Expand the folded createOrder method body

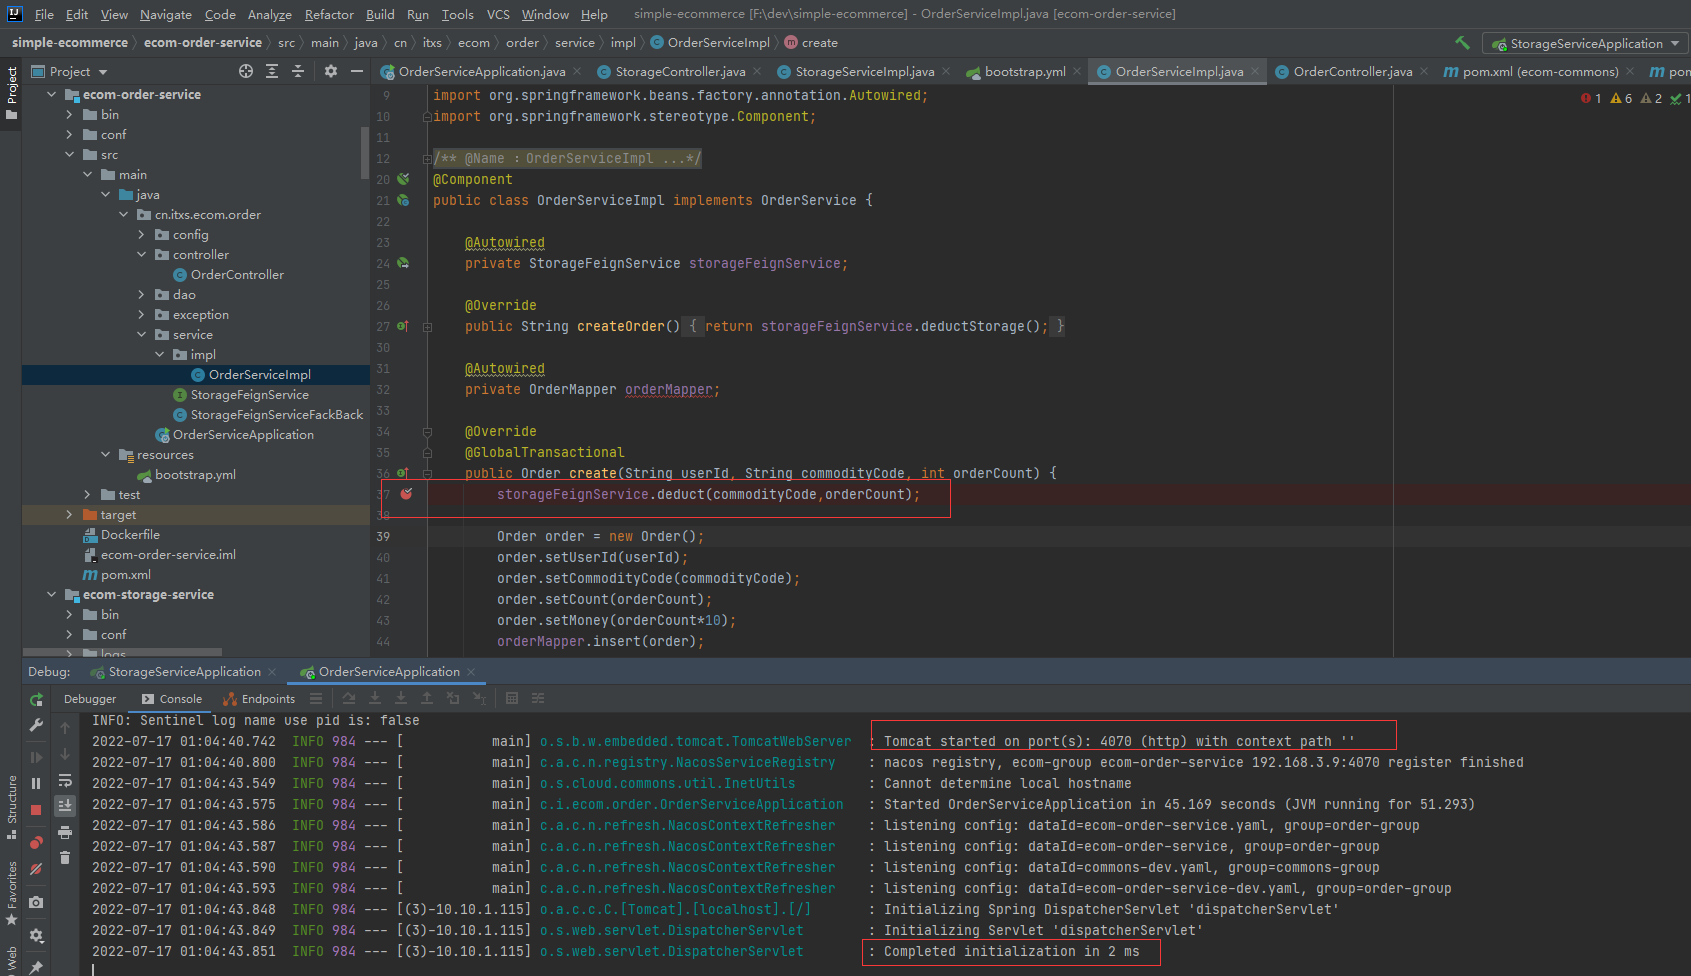tap(427, 327)
